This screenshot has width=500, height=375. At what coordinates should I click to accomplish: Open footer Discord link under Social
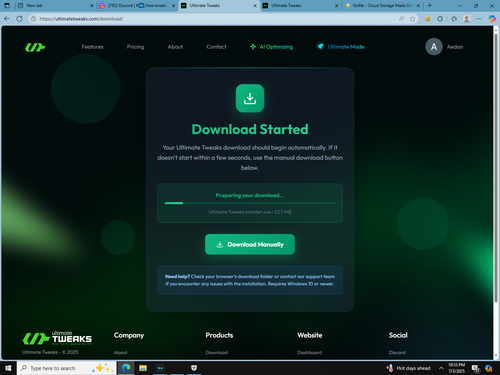click(x=397, y=352)
